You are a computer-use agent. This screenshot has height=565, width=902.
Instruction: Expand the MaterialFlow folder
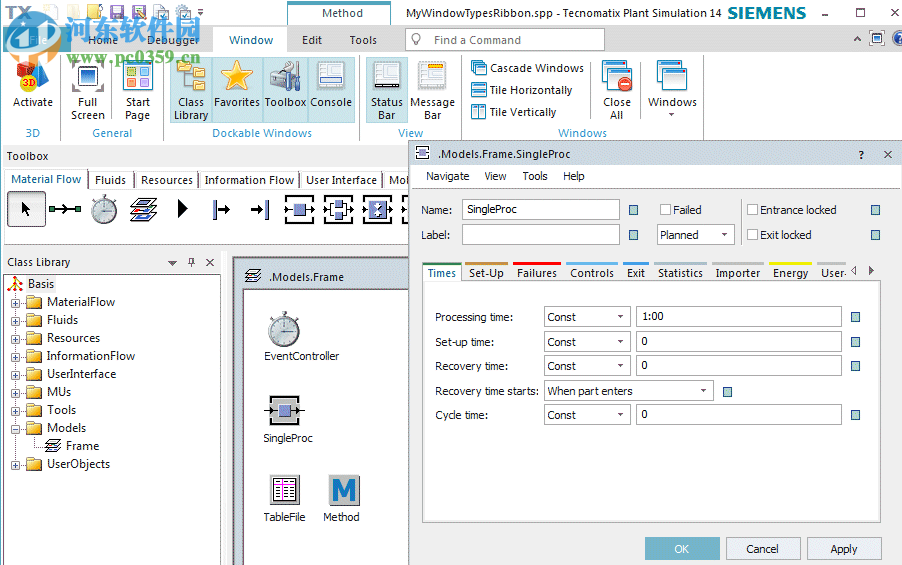pyautogui.click(x=16, y=303)
